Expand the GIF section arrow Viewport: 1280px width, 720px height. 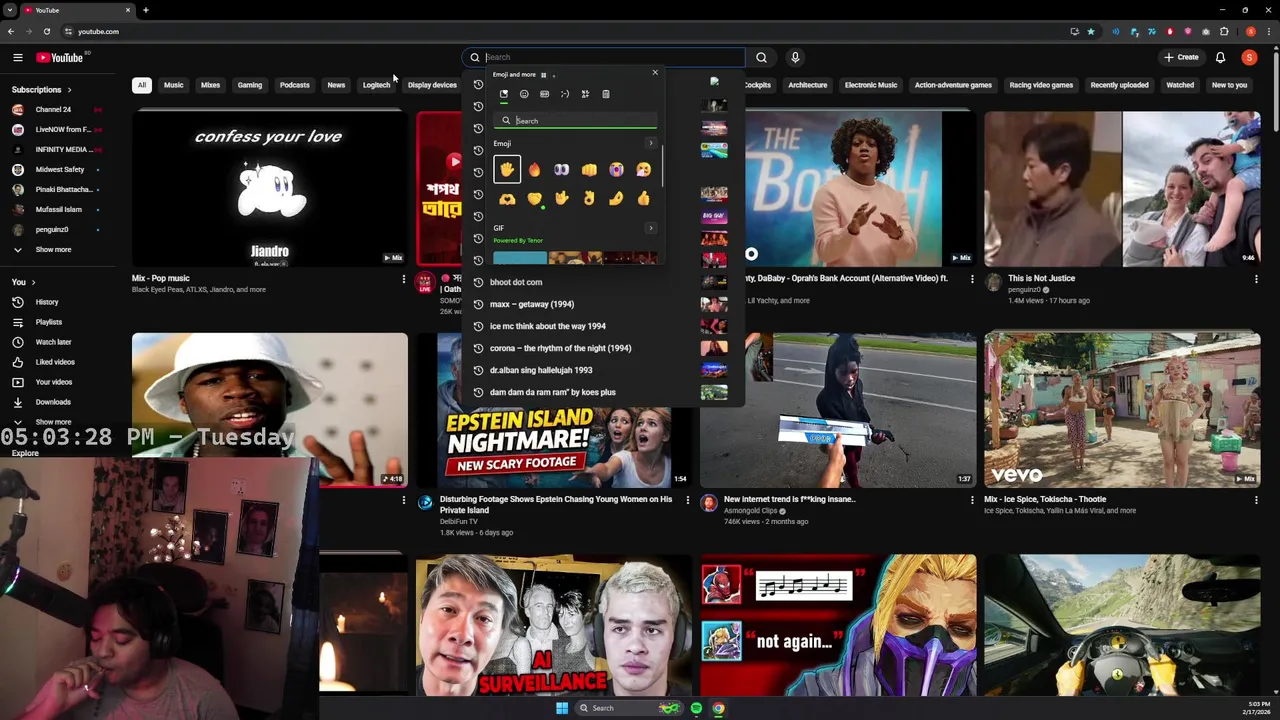(651, 228)
